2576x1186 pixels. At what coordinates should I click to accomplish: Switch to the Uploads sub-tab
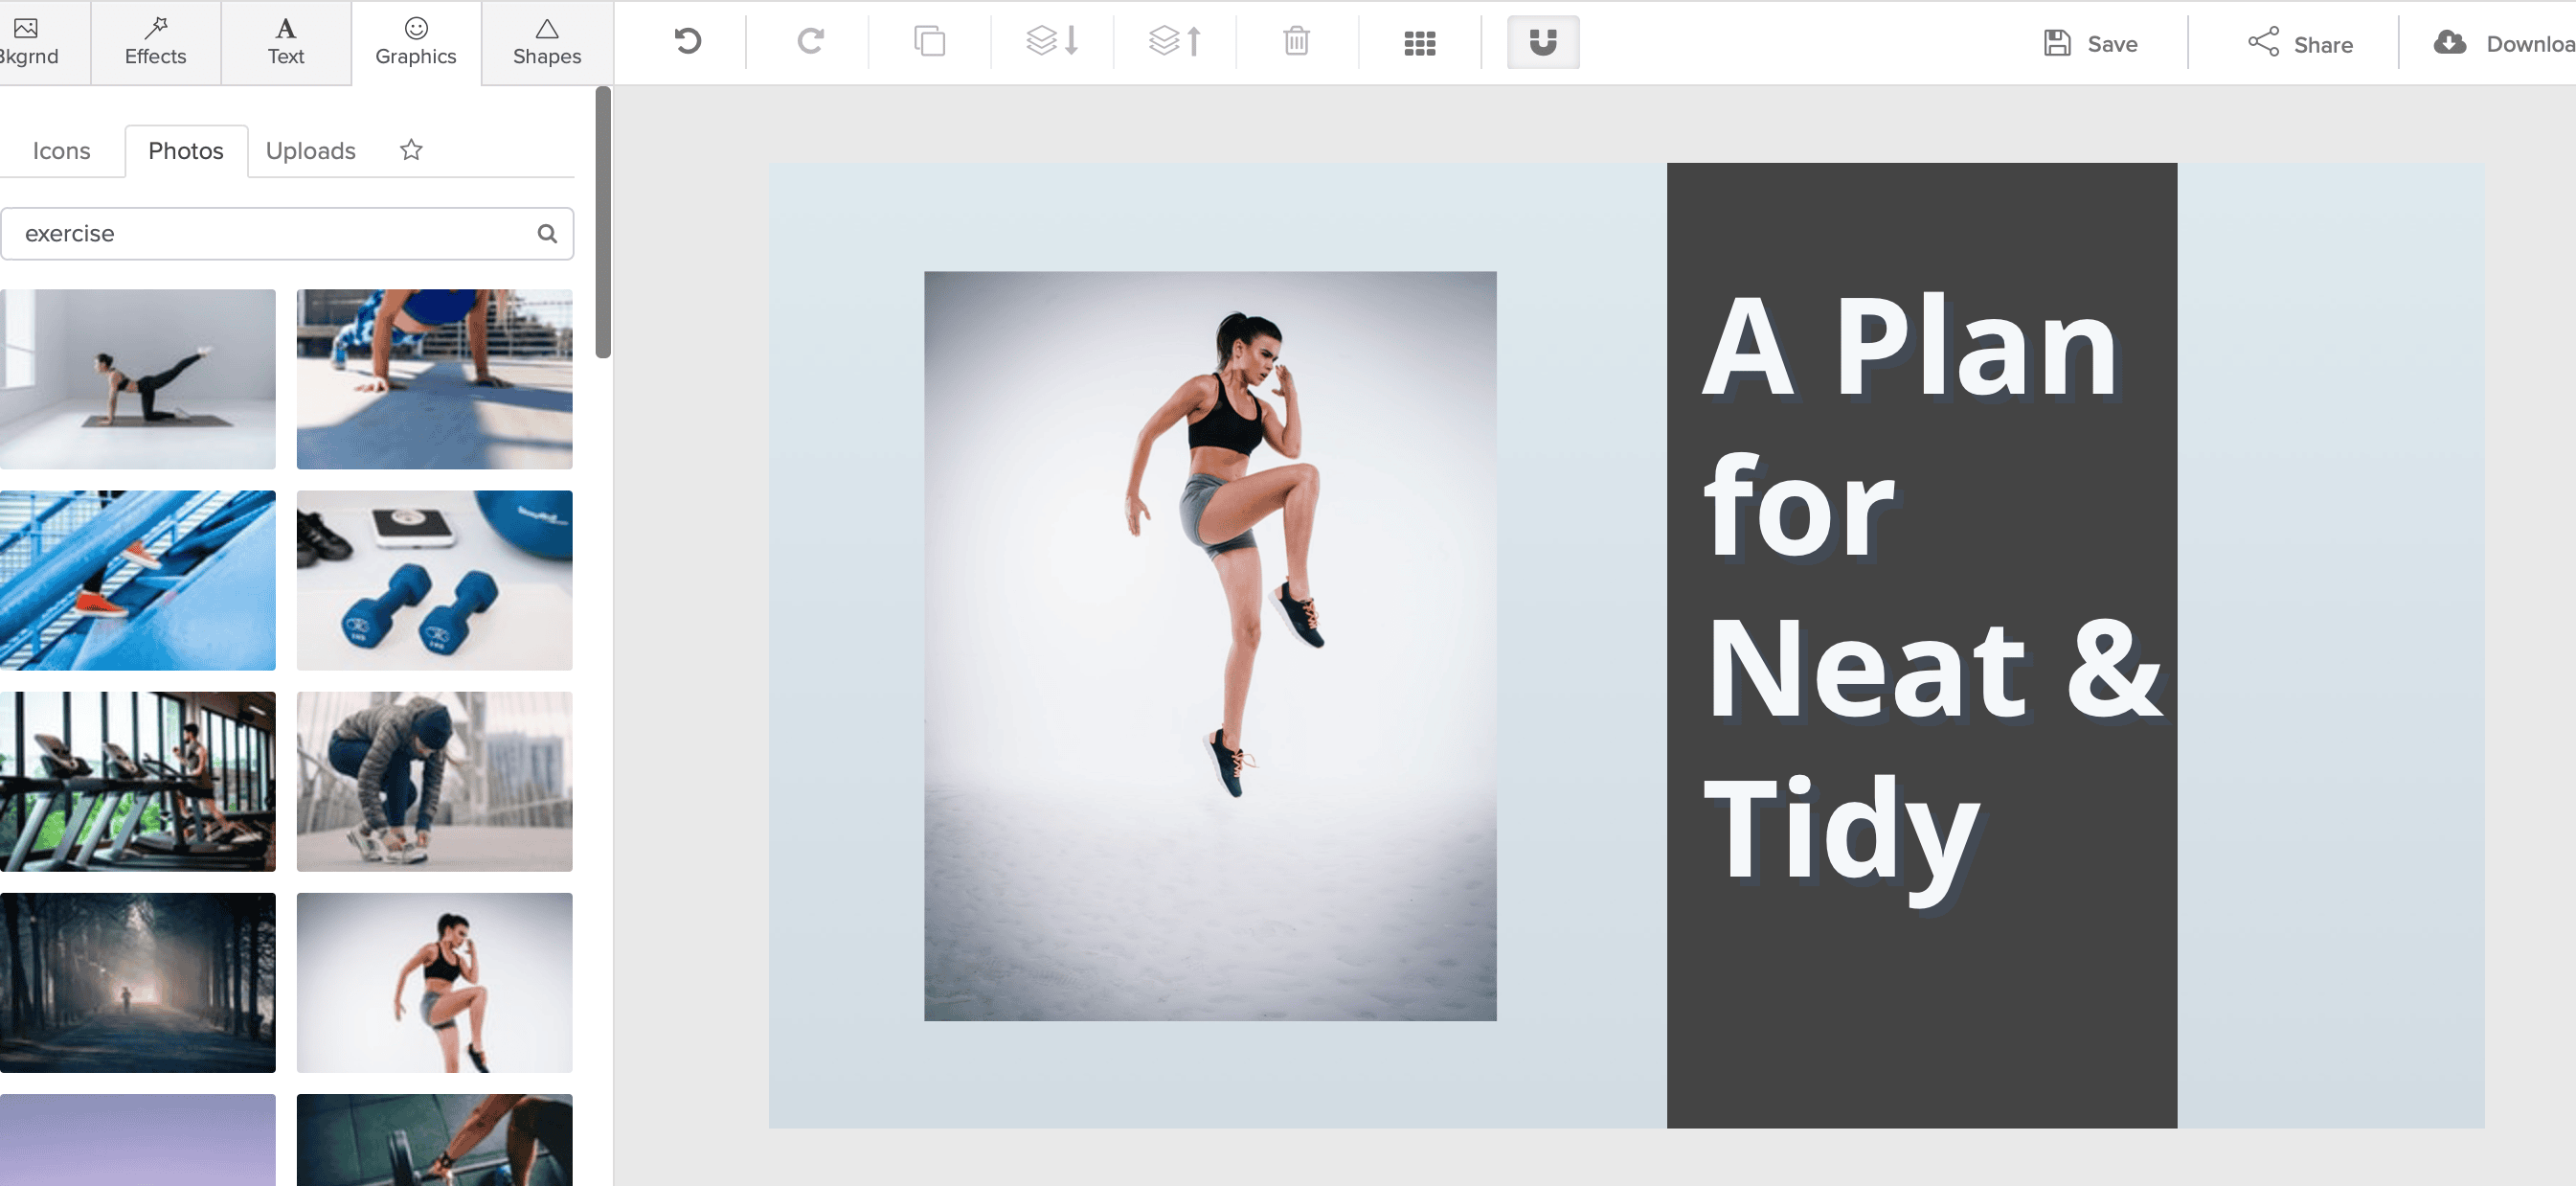coord(310,151)
